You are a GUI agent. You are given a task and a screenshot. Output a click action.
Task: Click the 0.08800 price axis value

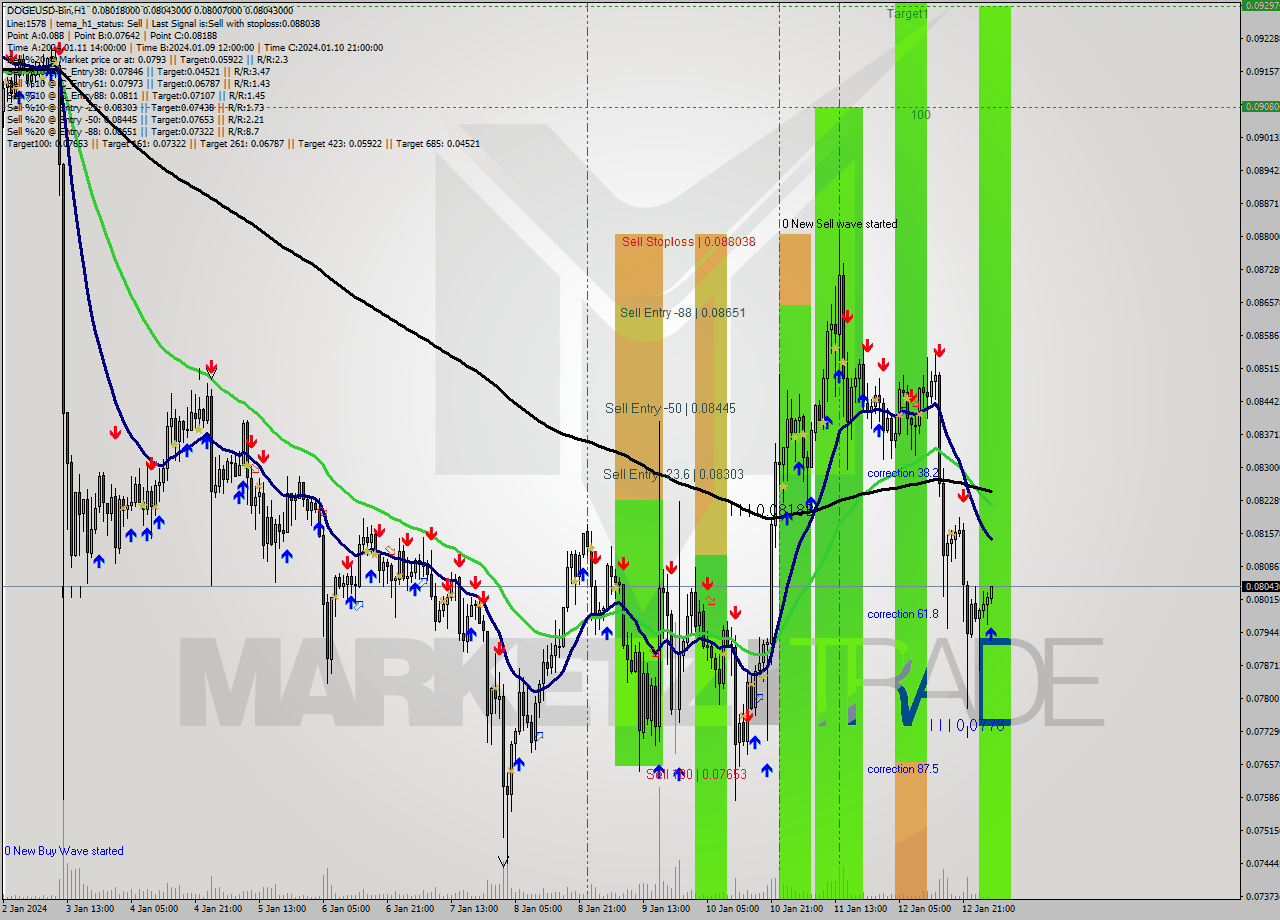tap(1262, 236)
